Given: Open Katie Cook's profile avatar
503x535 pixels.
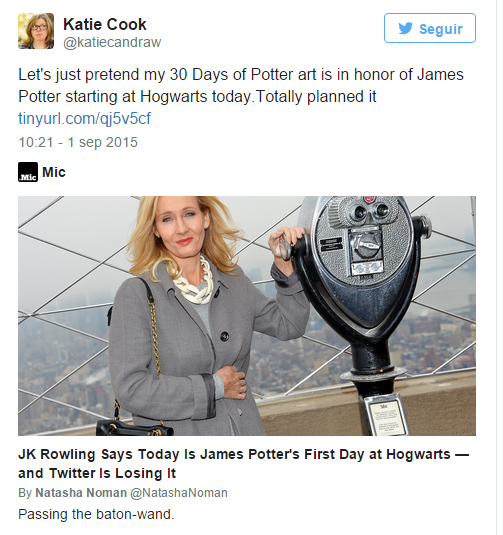Looking at the screenshot, I should [x=36, y=31].
